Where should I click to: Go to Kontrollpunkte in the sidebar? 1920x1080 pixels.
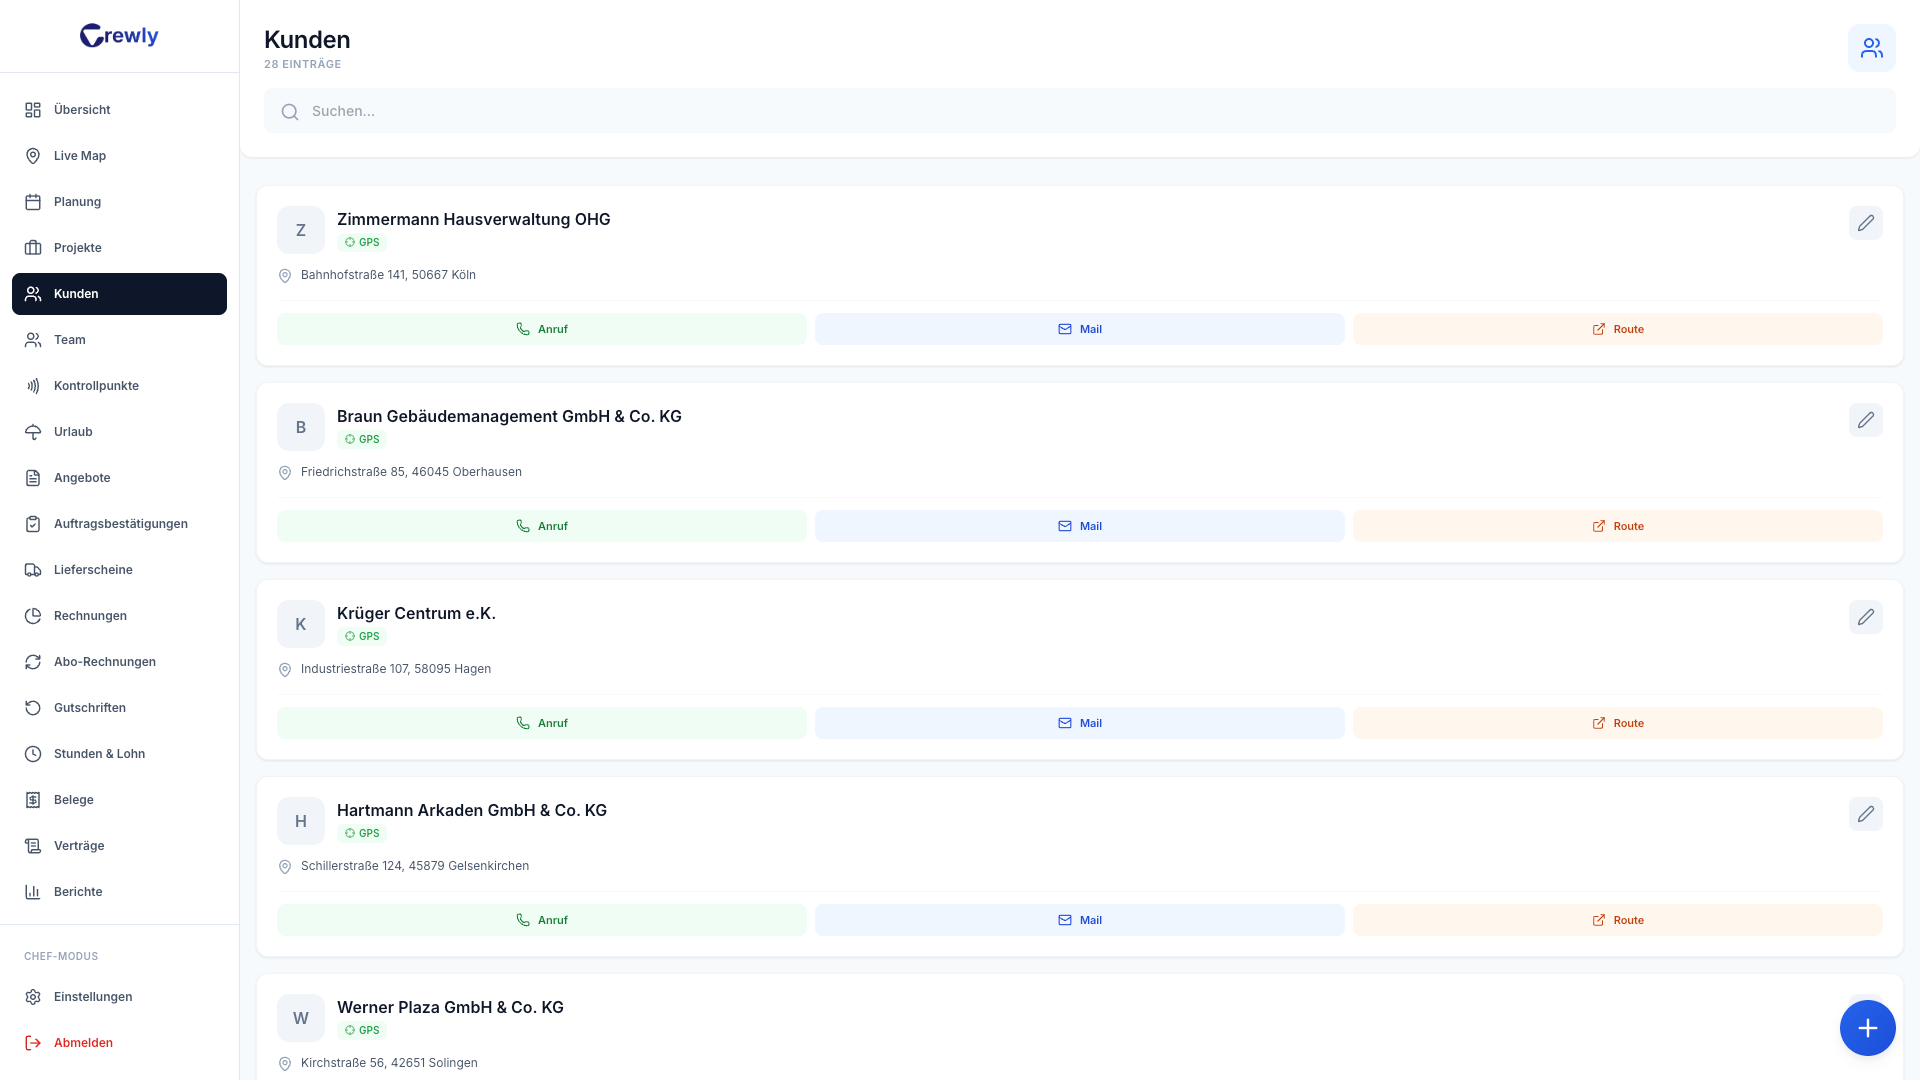click(x=96, y=386)
